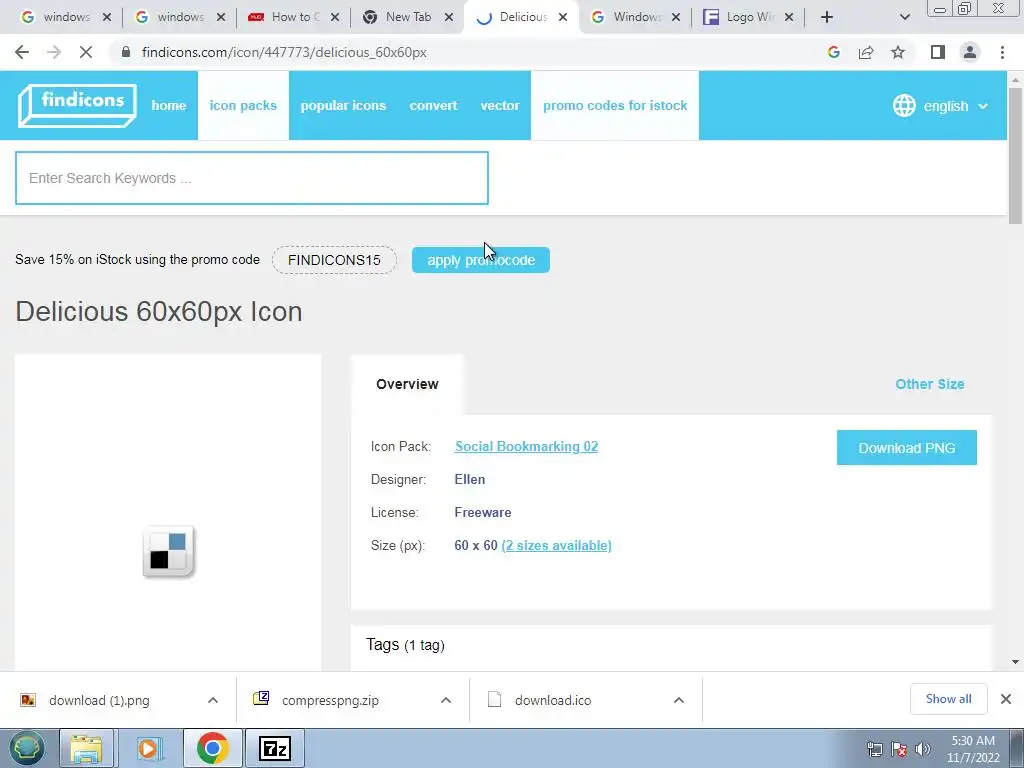
Task: Open download (1).png file
Action: 99,700
